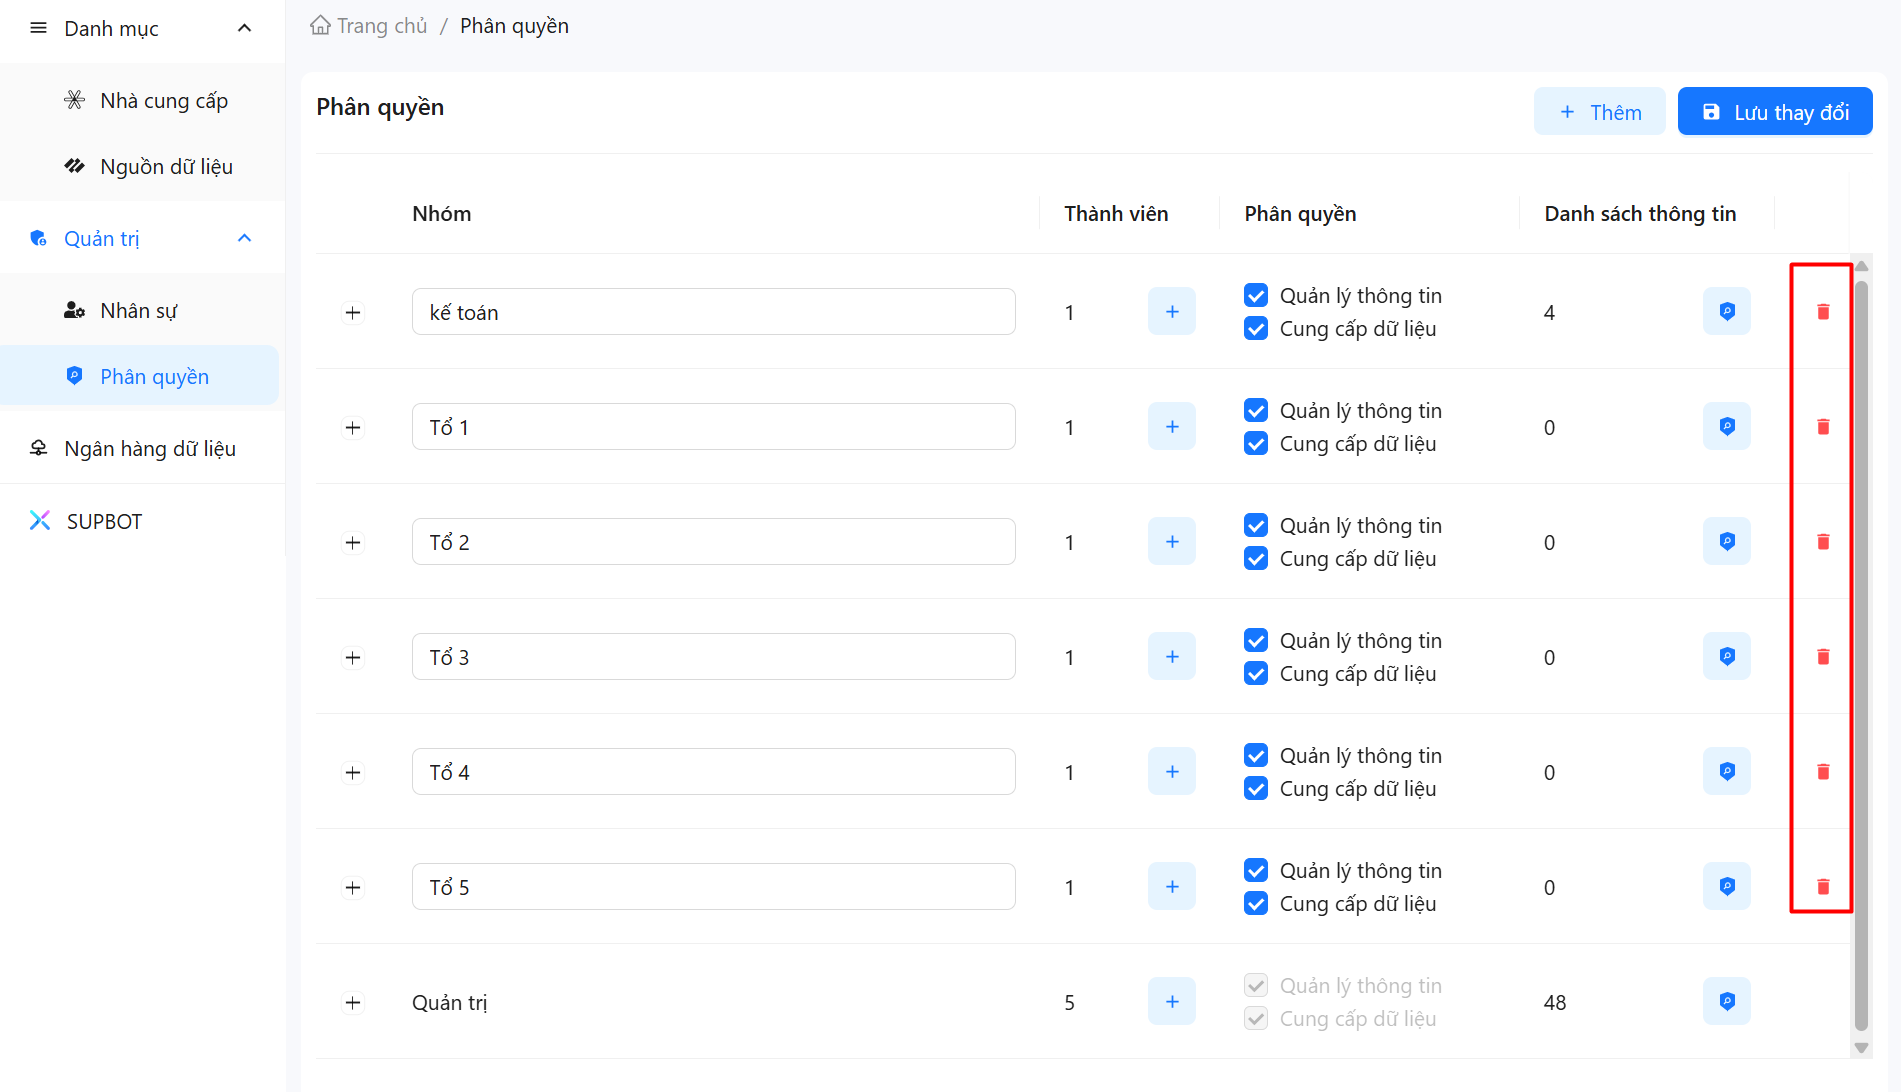Screen dimensions: 1901x1092
Task: Open Nhân sự in sidebar
Action: pyautogui.click(x=138, y=311)
